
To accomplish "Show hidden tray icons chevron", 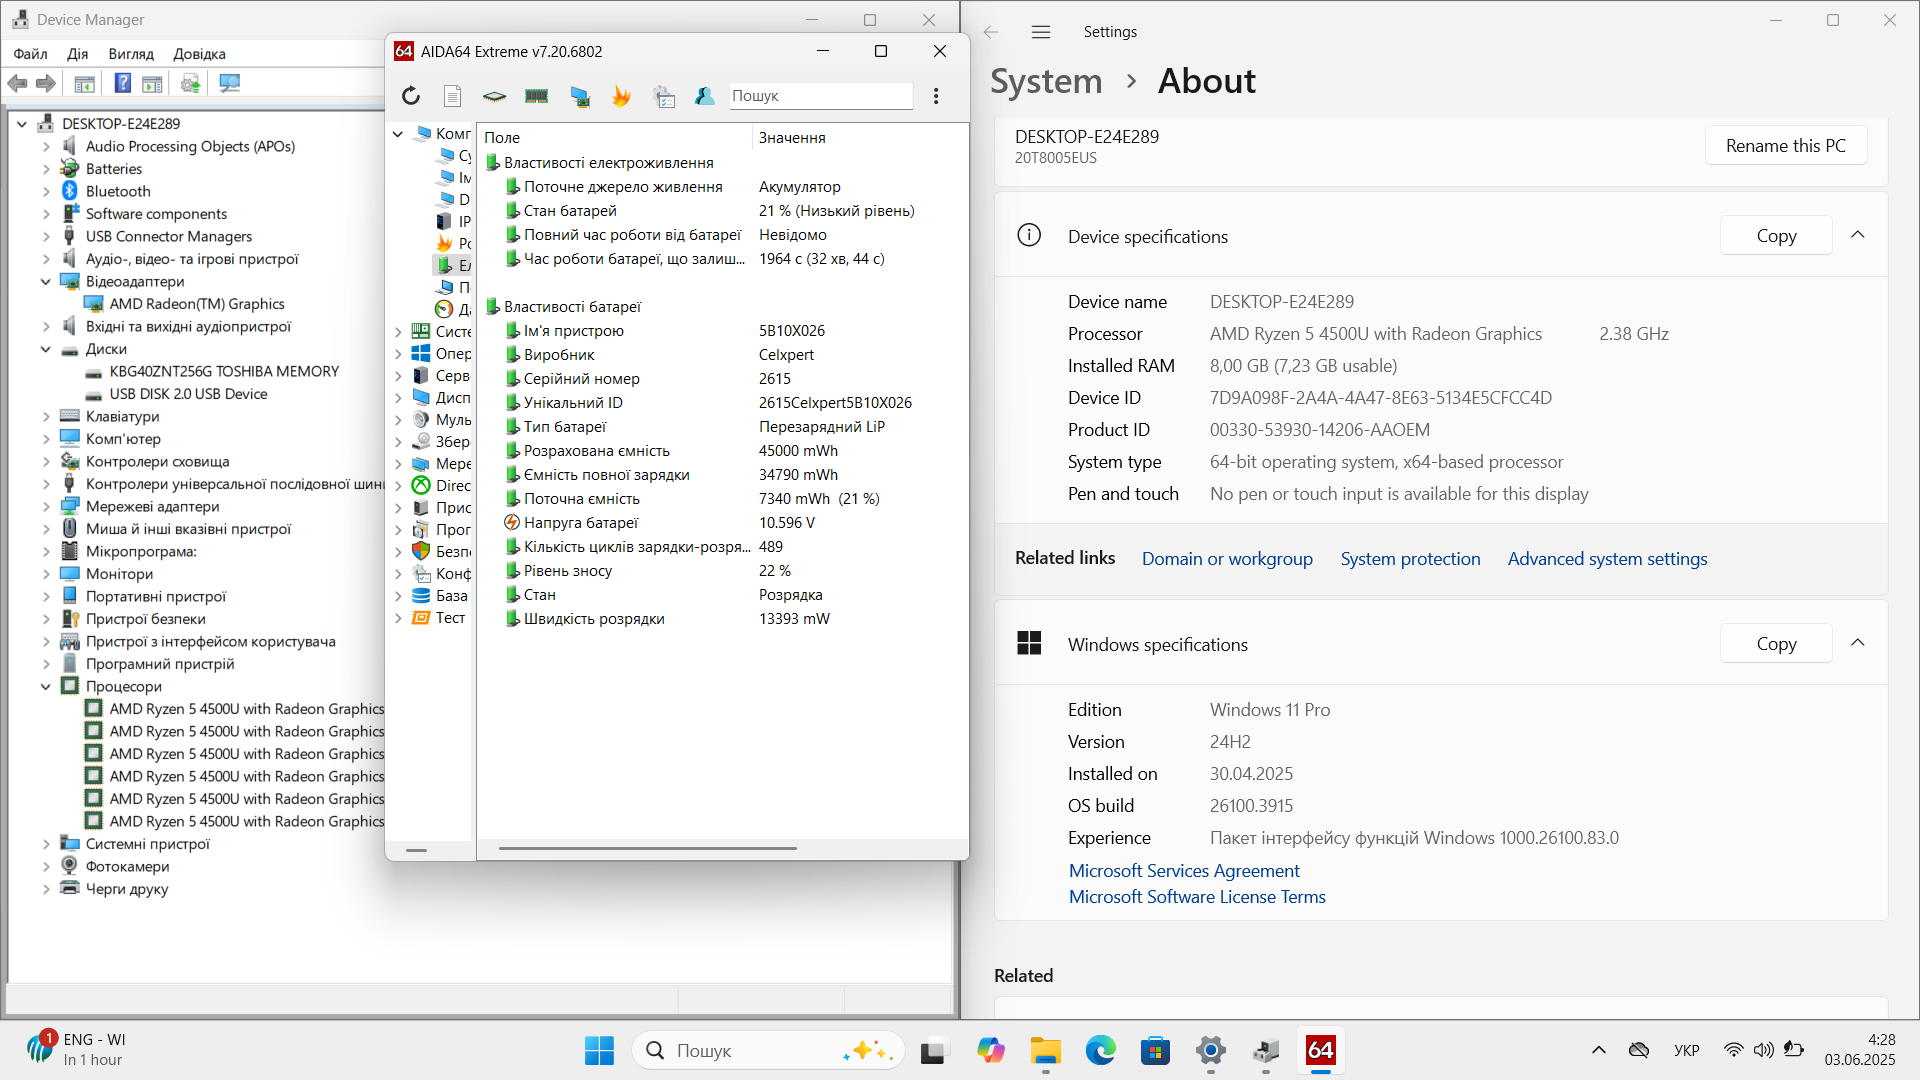I will coord(1599,1050).
